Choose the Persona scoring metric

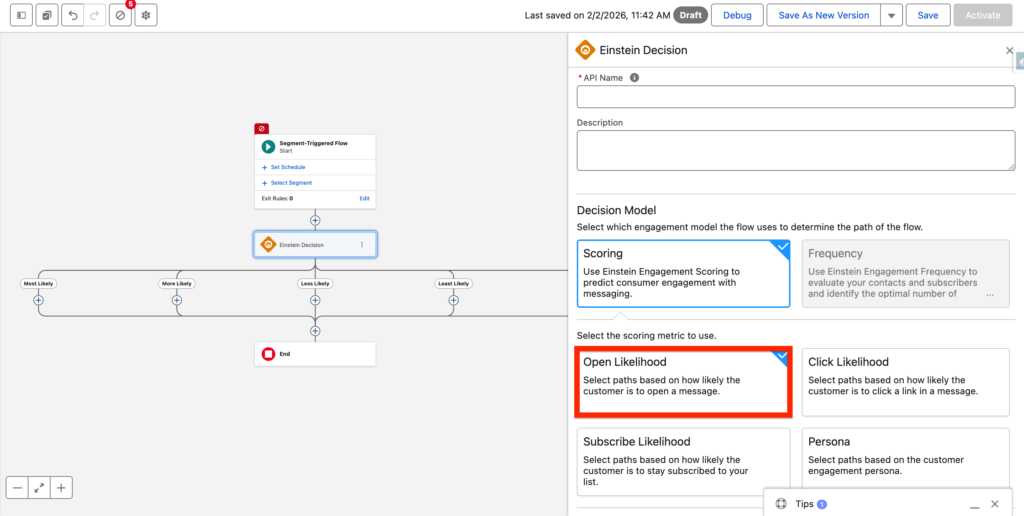(905, 461)
